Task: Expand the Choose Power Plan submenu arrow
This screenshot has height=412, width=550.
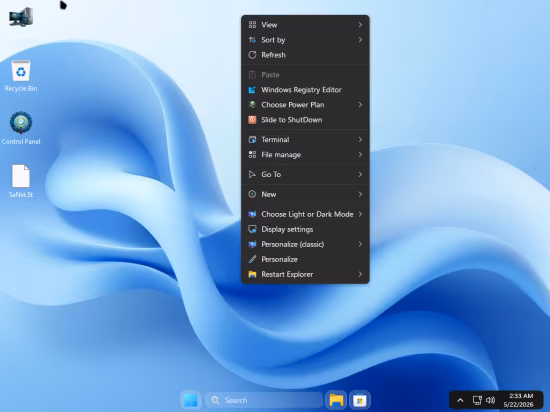Action: pos(360,104)
